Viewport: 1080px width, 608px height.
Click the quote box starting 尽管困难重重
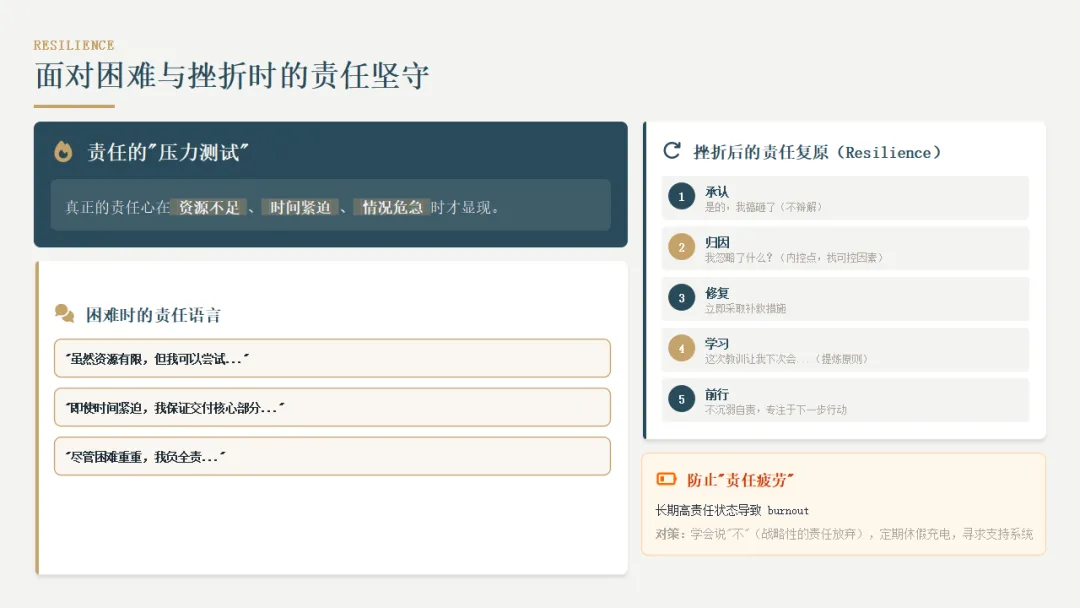point(332,456)
